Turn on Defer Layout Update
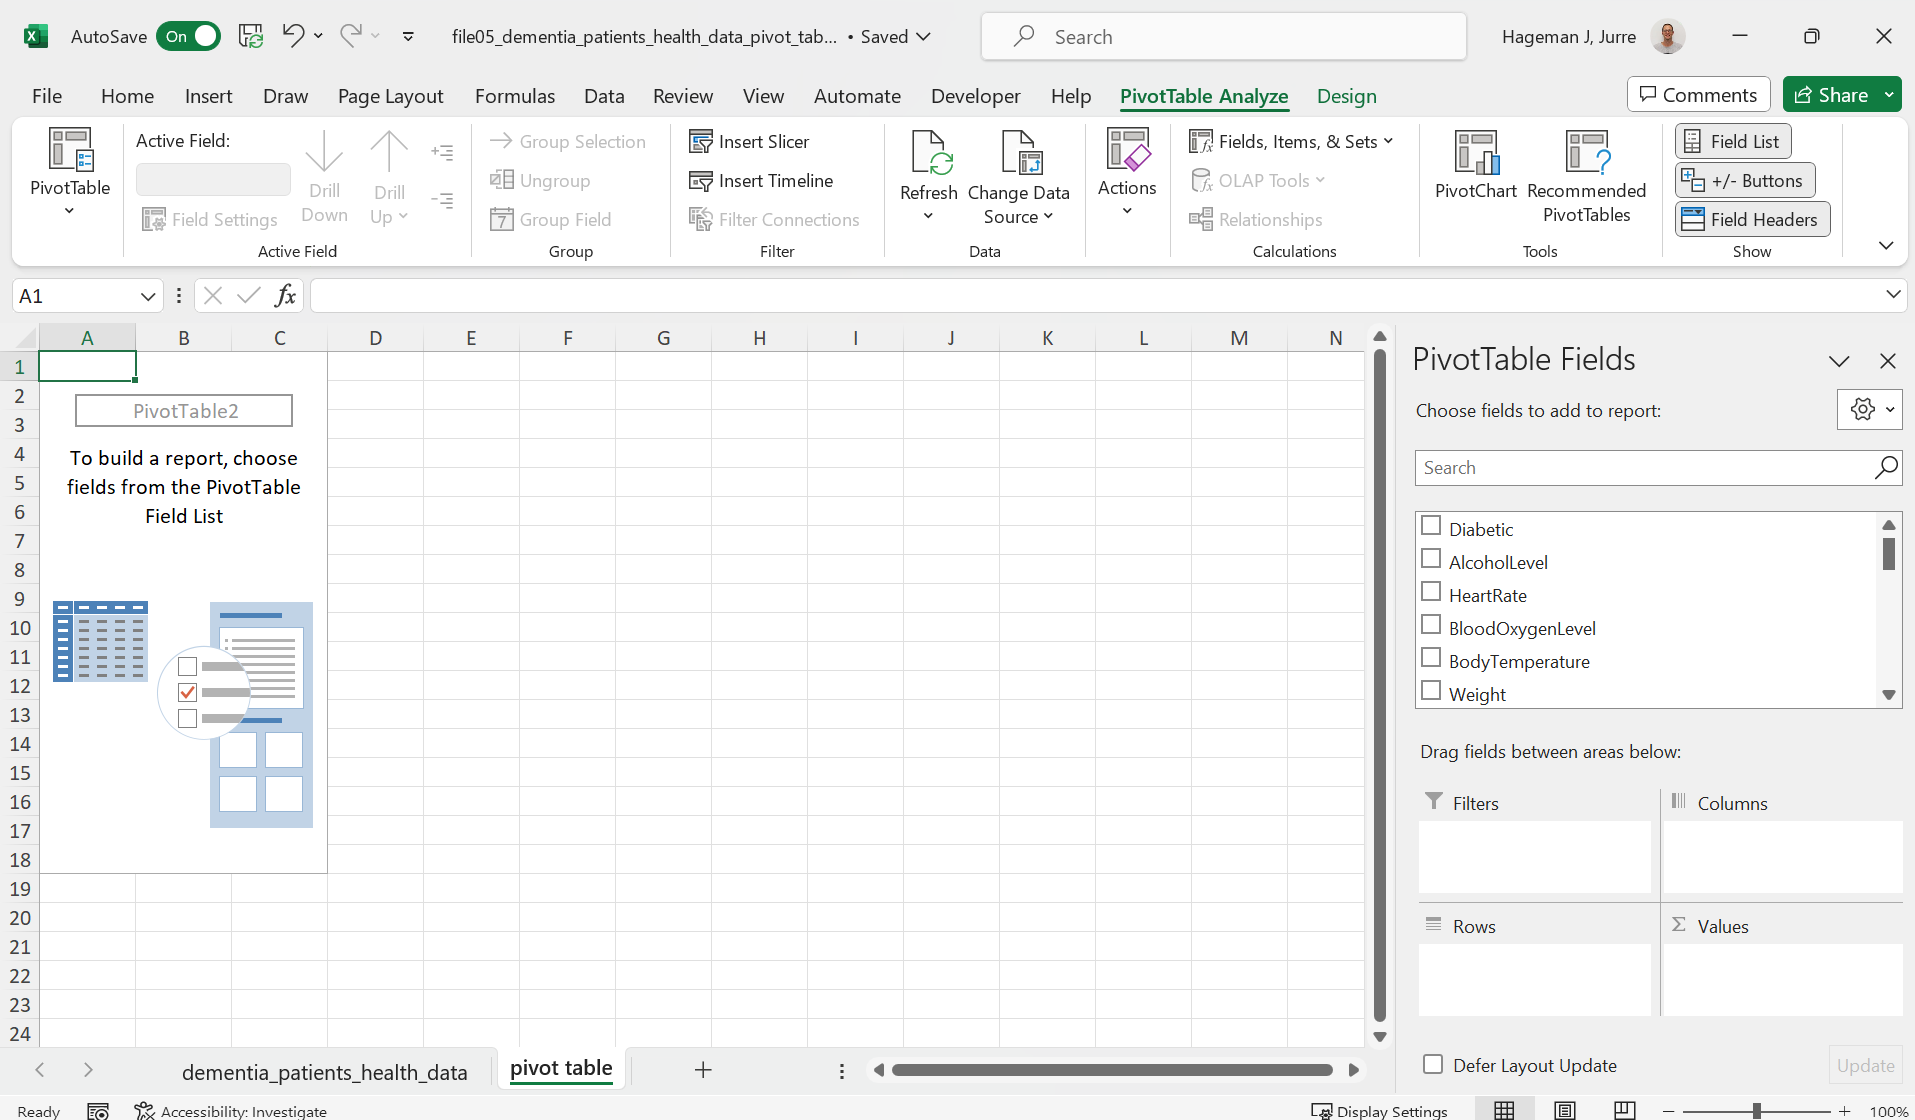This screenshot has width=1915, height=1120. [x=1434, y=1065]
